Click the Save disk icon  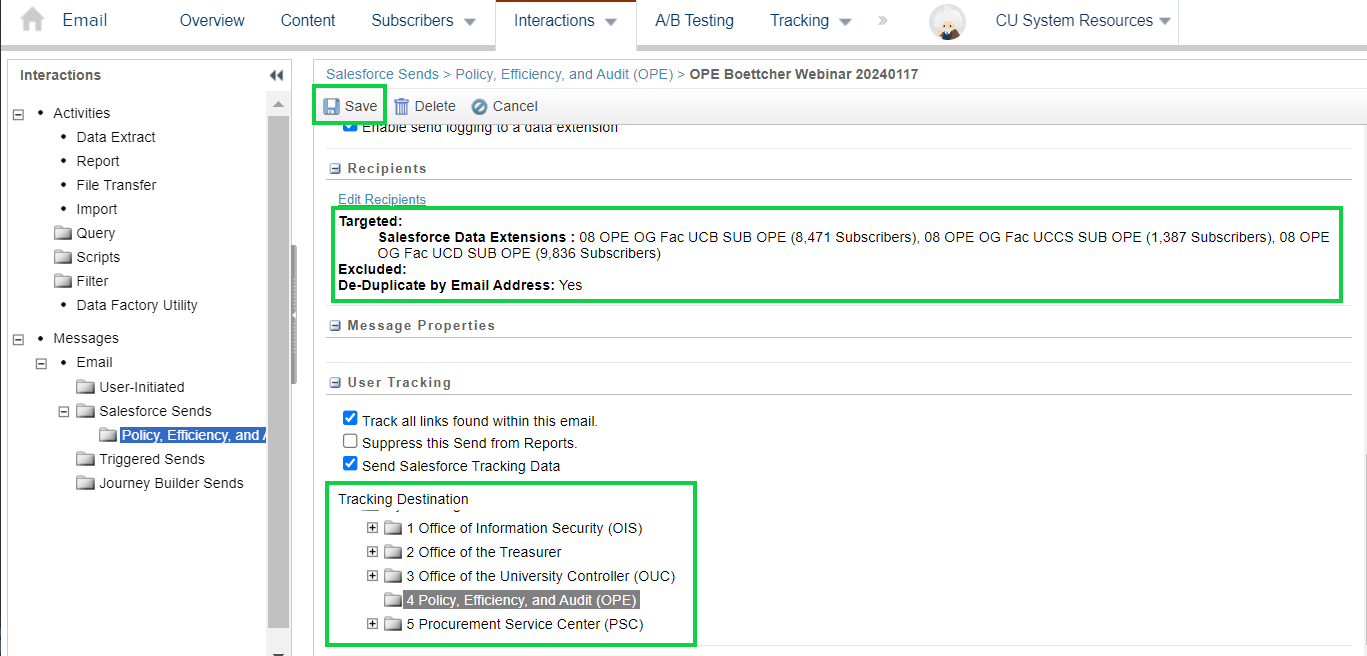(x=331, y=106)
